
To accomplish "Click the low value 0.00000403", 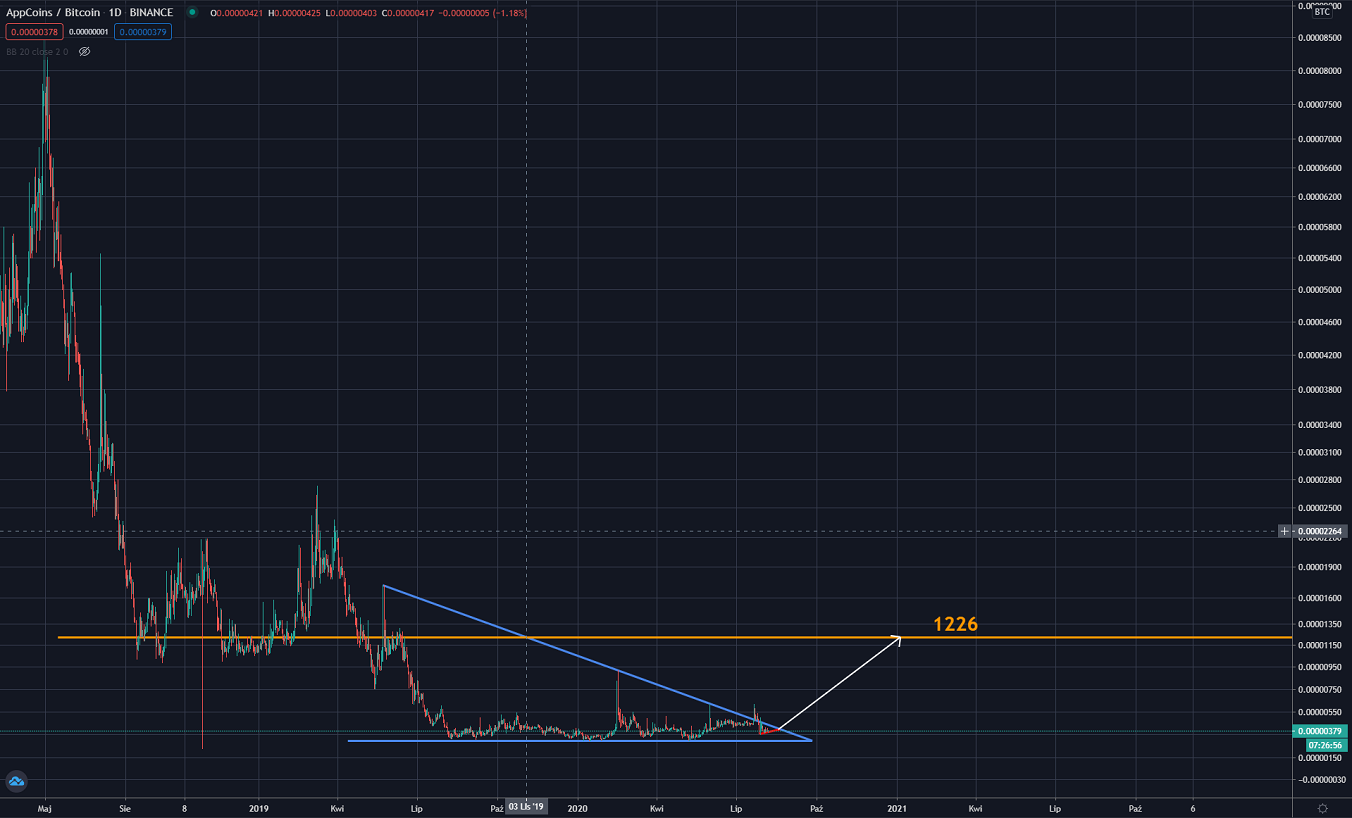I will tap(354, 13).
